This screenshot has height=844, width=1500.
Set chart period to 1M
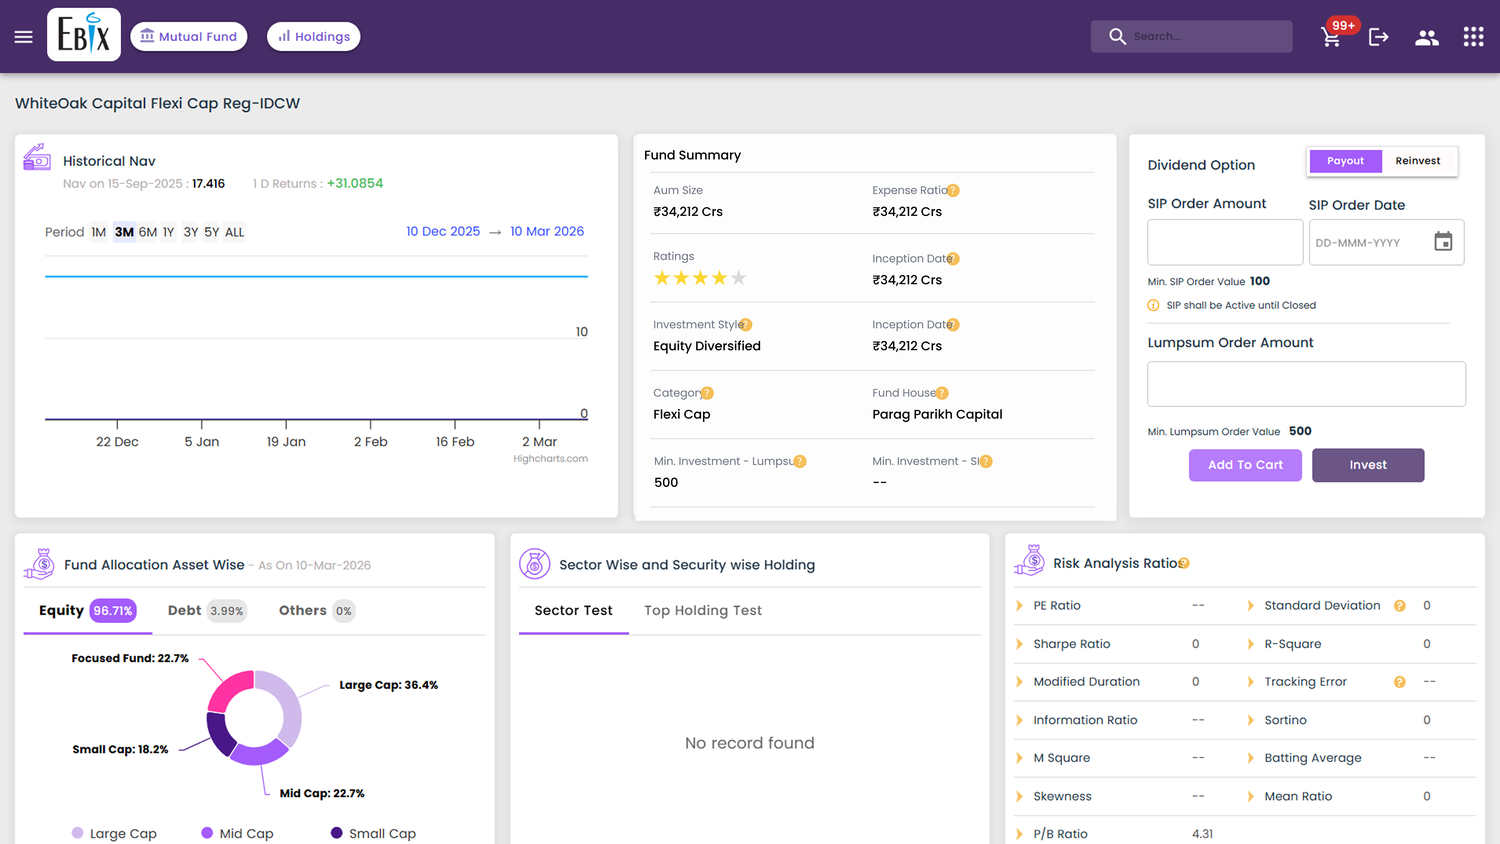tap(99, 232)
